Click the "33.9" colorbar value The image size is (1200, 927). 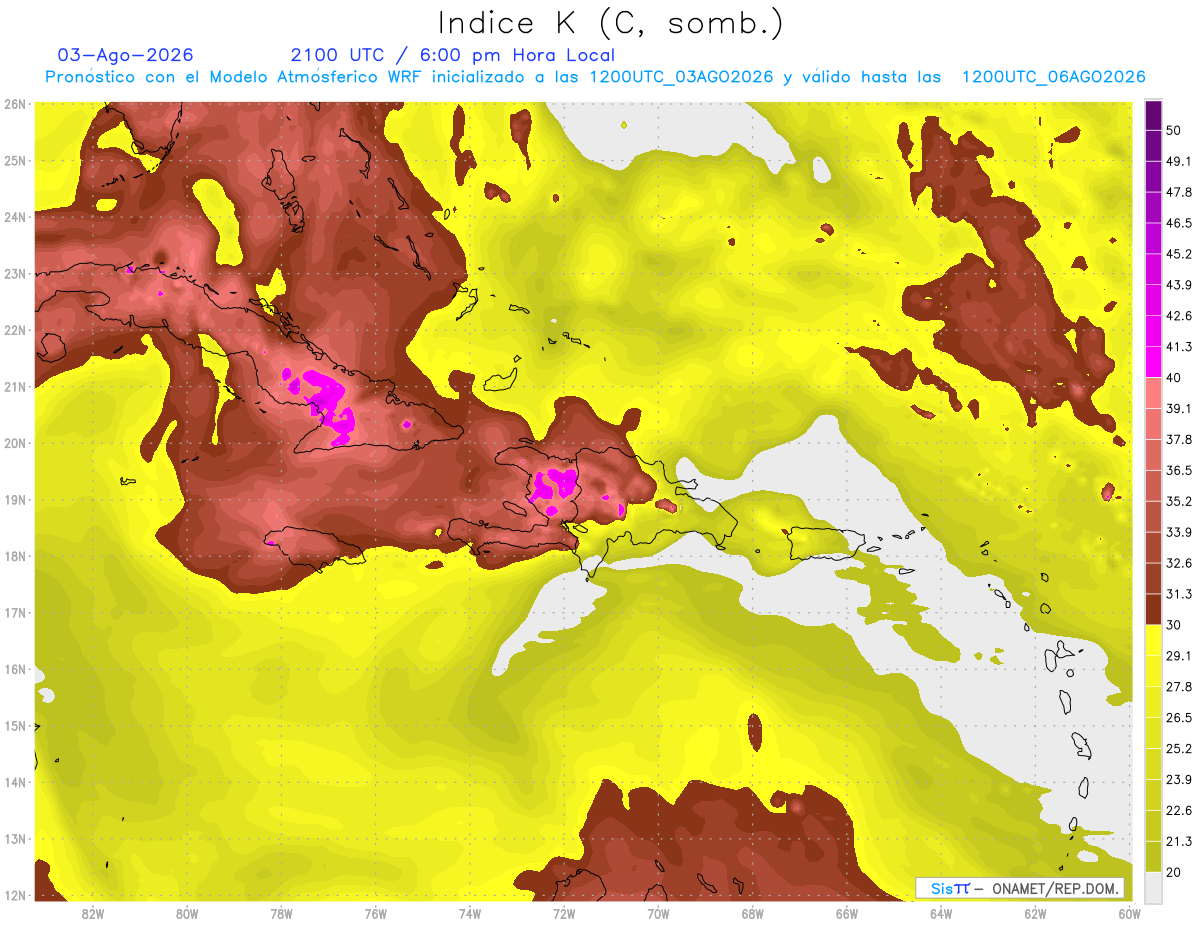[x=1179, y=532]
